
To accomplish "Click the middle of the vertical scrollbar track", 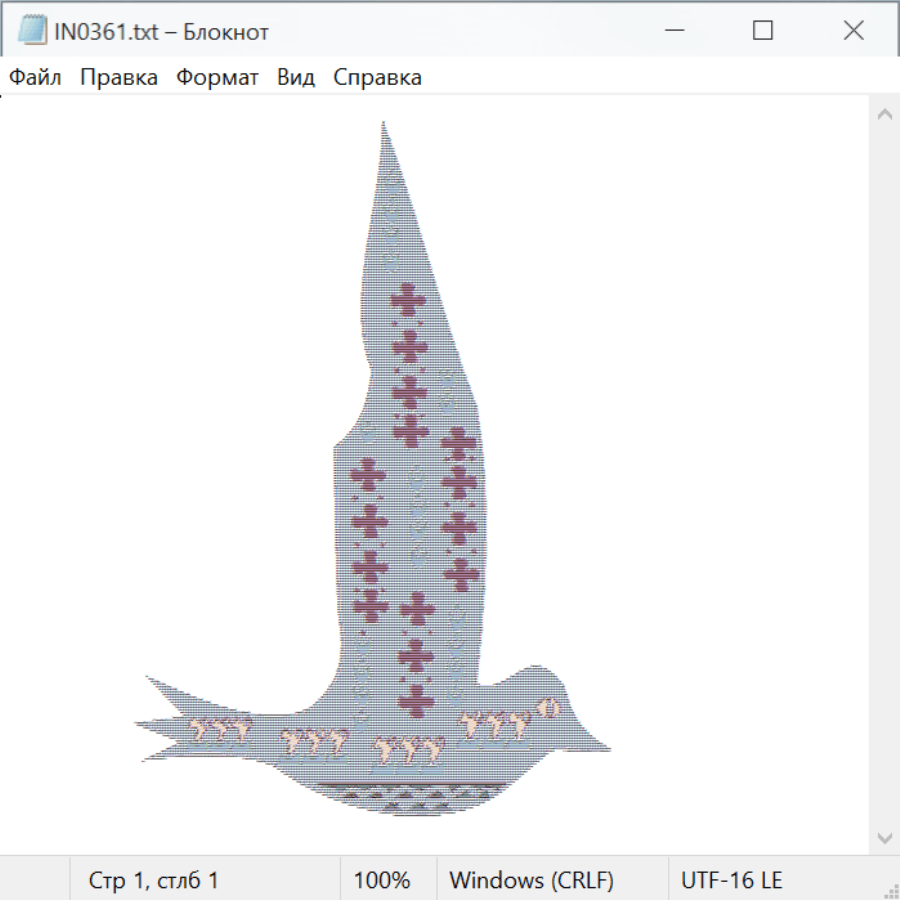I will tap(884, 475).
